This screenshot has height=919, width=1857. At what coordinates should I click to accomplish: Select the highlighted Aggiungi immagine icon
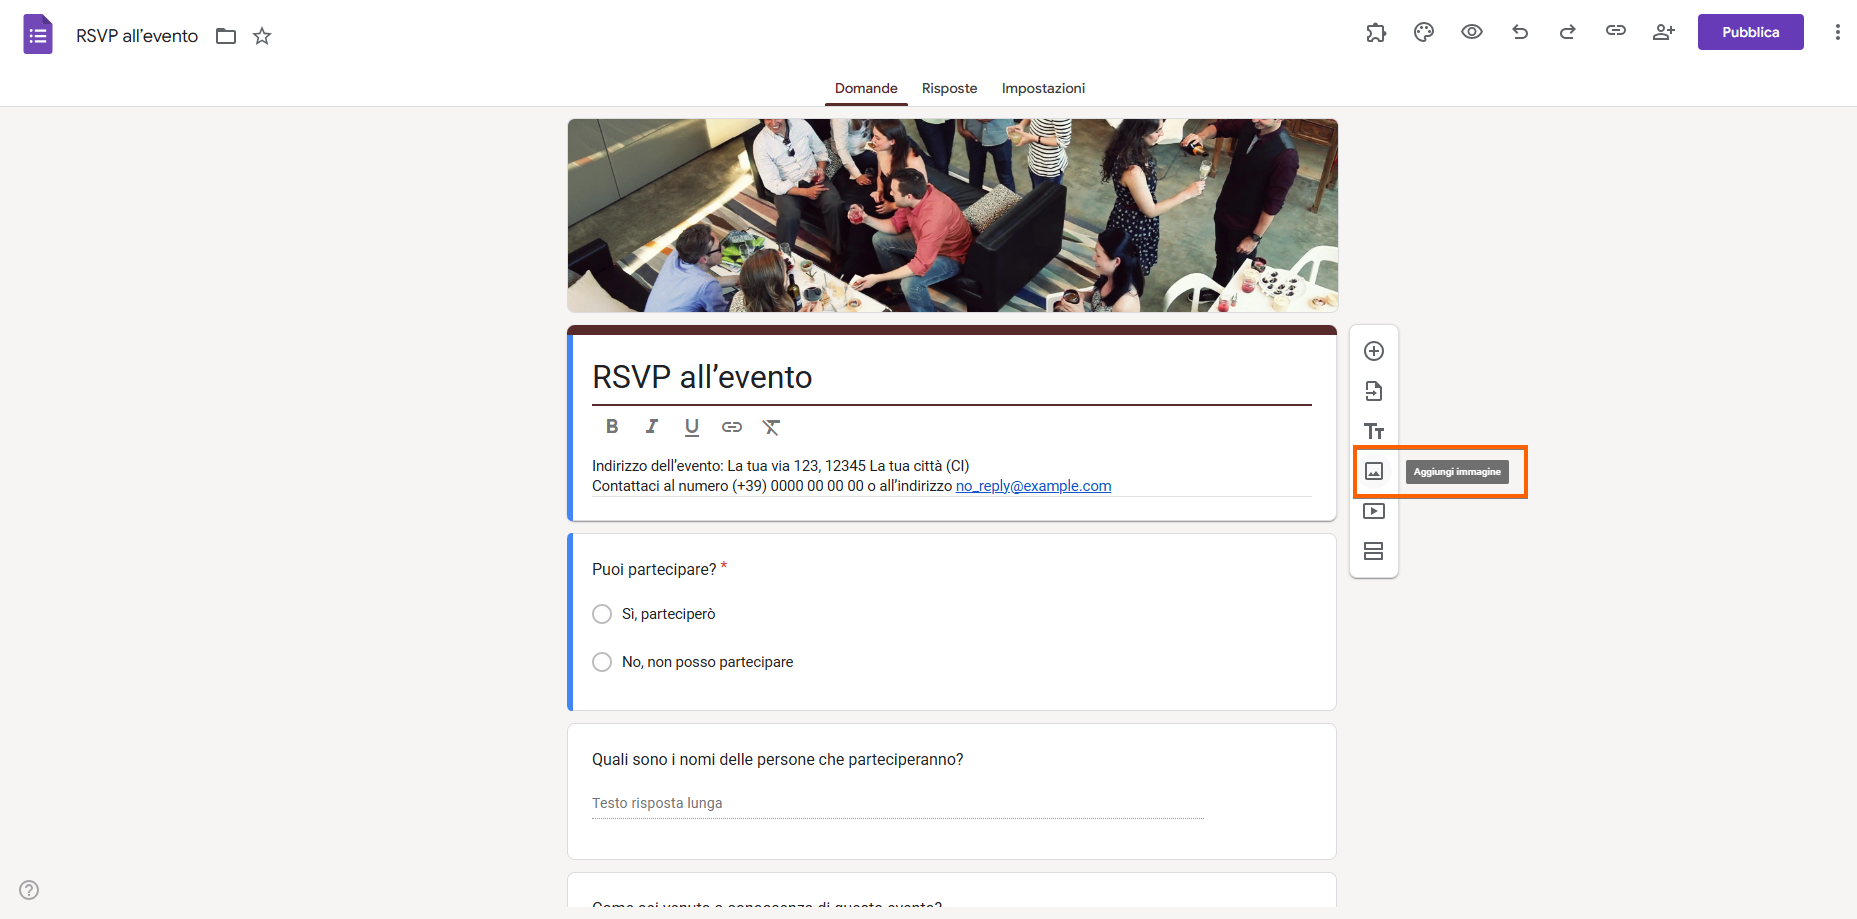(1374, 471)
